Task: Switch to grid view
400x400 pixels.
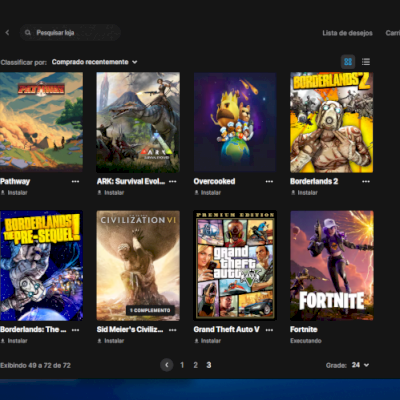Action: [x=348, y=62]
